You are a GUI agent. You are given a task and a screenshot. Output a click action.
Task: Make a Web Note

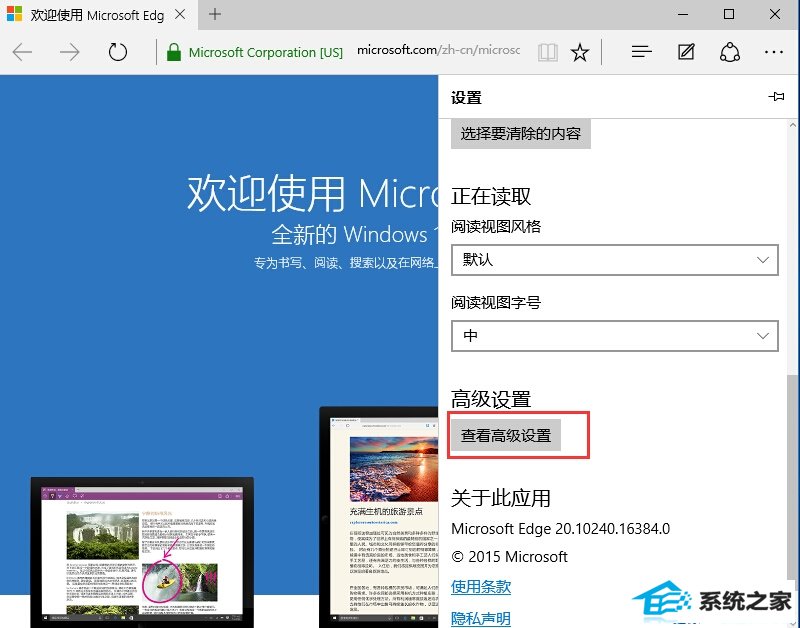[686, 52]
